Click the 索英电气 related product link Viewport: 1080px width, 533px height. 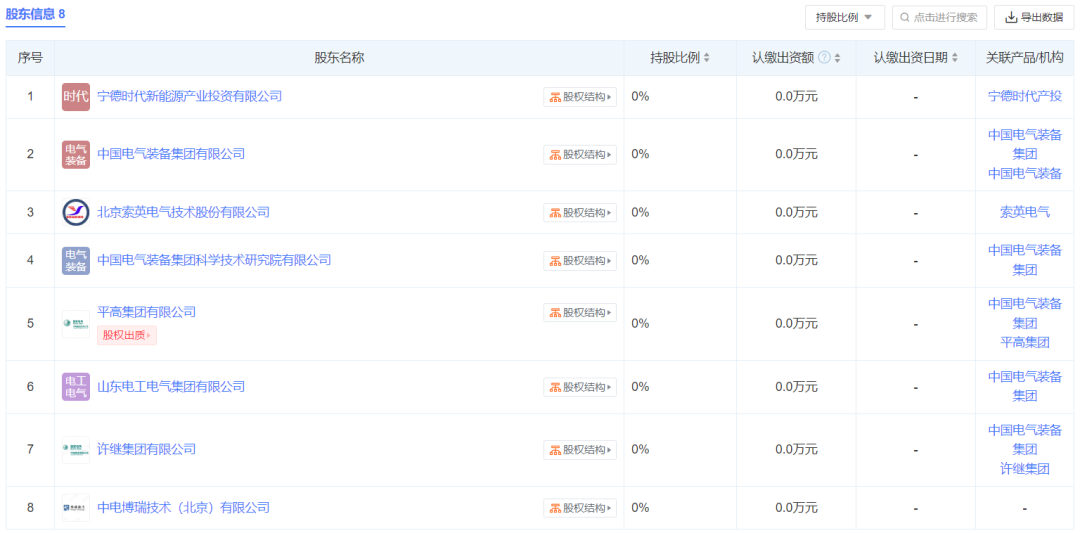(x=1024, y=212)
